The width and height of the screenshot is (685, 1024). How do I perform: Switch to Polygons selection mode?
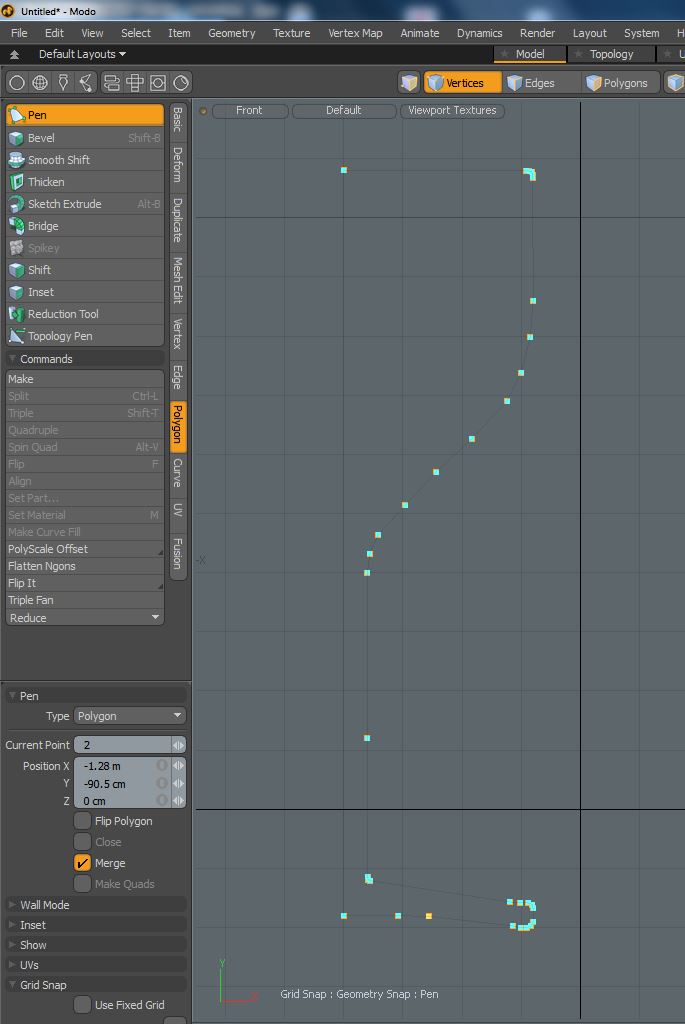pos(621,83)
